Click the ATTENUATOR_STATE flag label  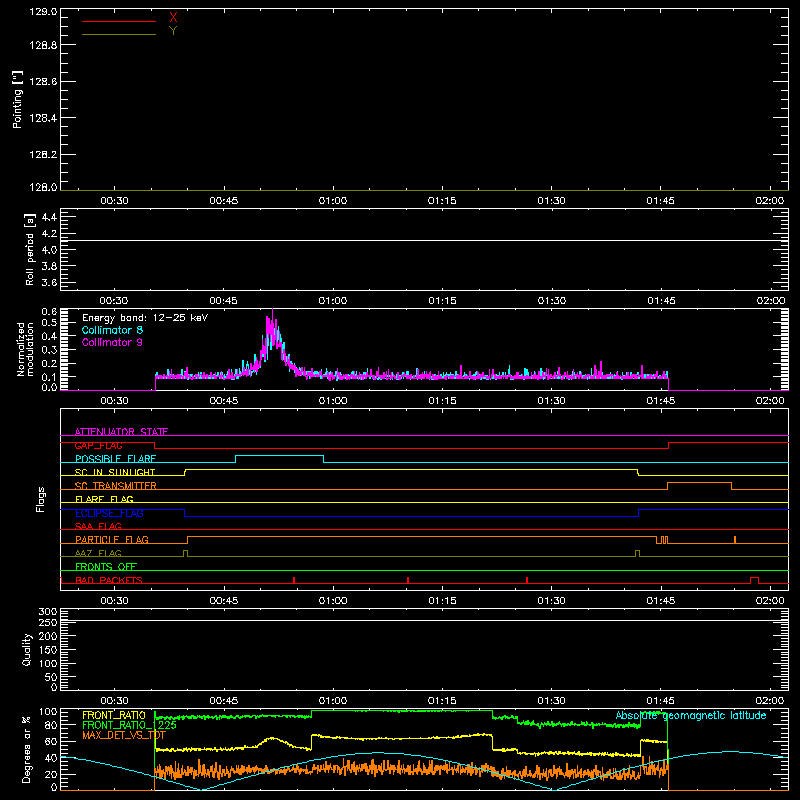[121, 432]
